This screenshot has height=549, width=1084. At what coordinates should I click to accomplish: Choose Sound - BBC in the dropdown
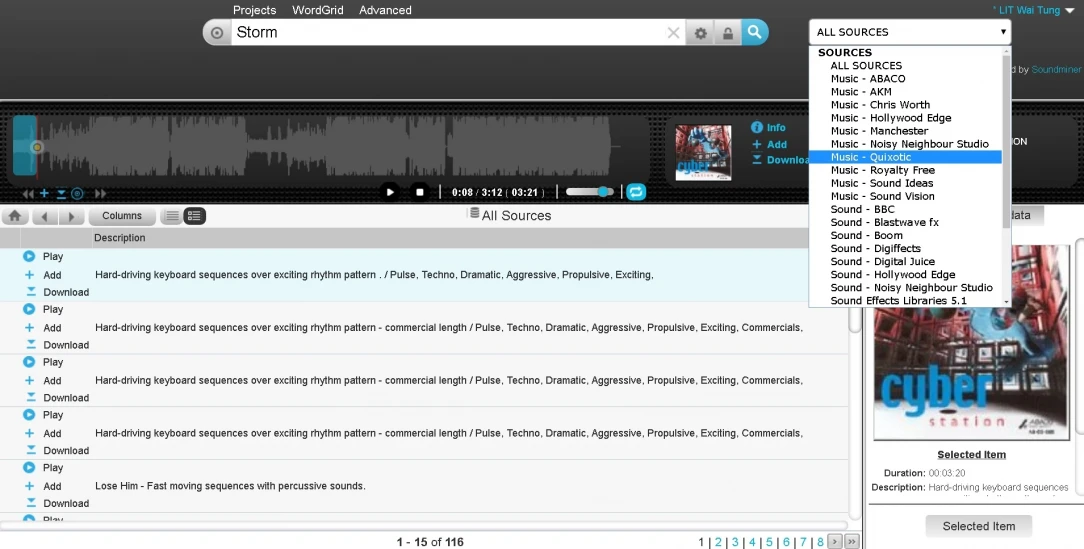point(862,209)
